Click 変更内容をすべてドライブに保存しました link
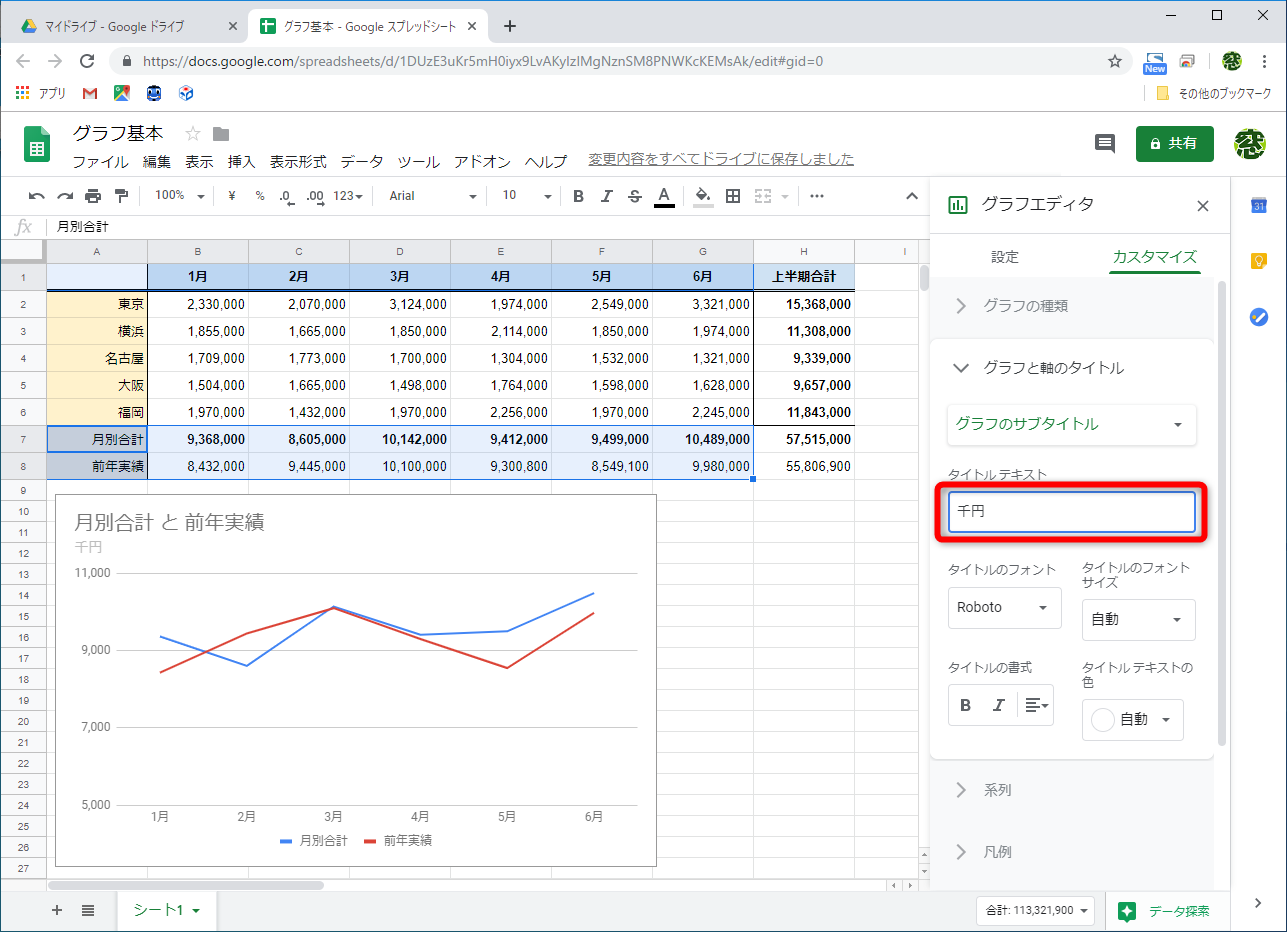 click(x=721, y=159)
